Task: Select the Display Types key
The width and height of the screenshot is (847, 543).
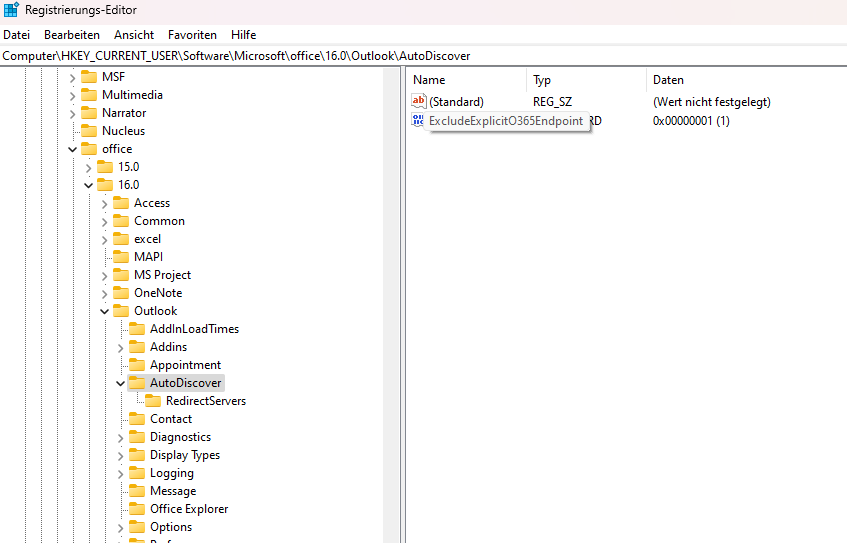Action: (184, 455)
